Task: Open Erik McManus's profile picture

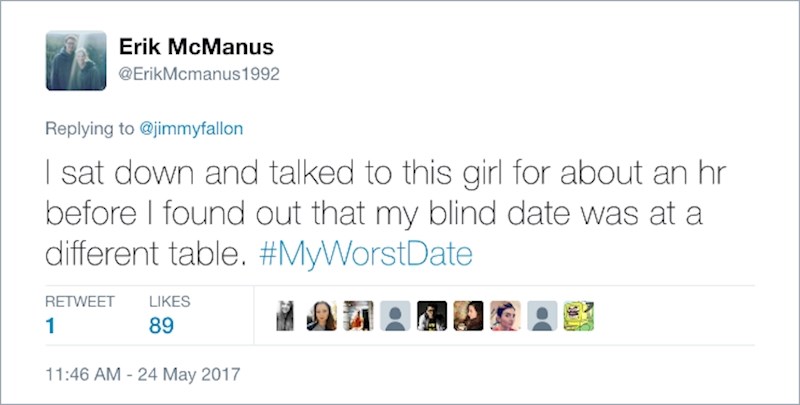Action: click(x=76, y=60)
